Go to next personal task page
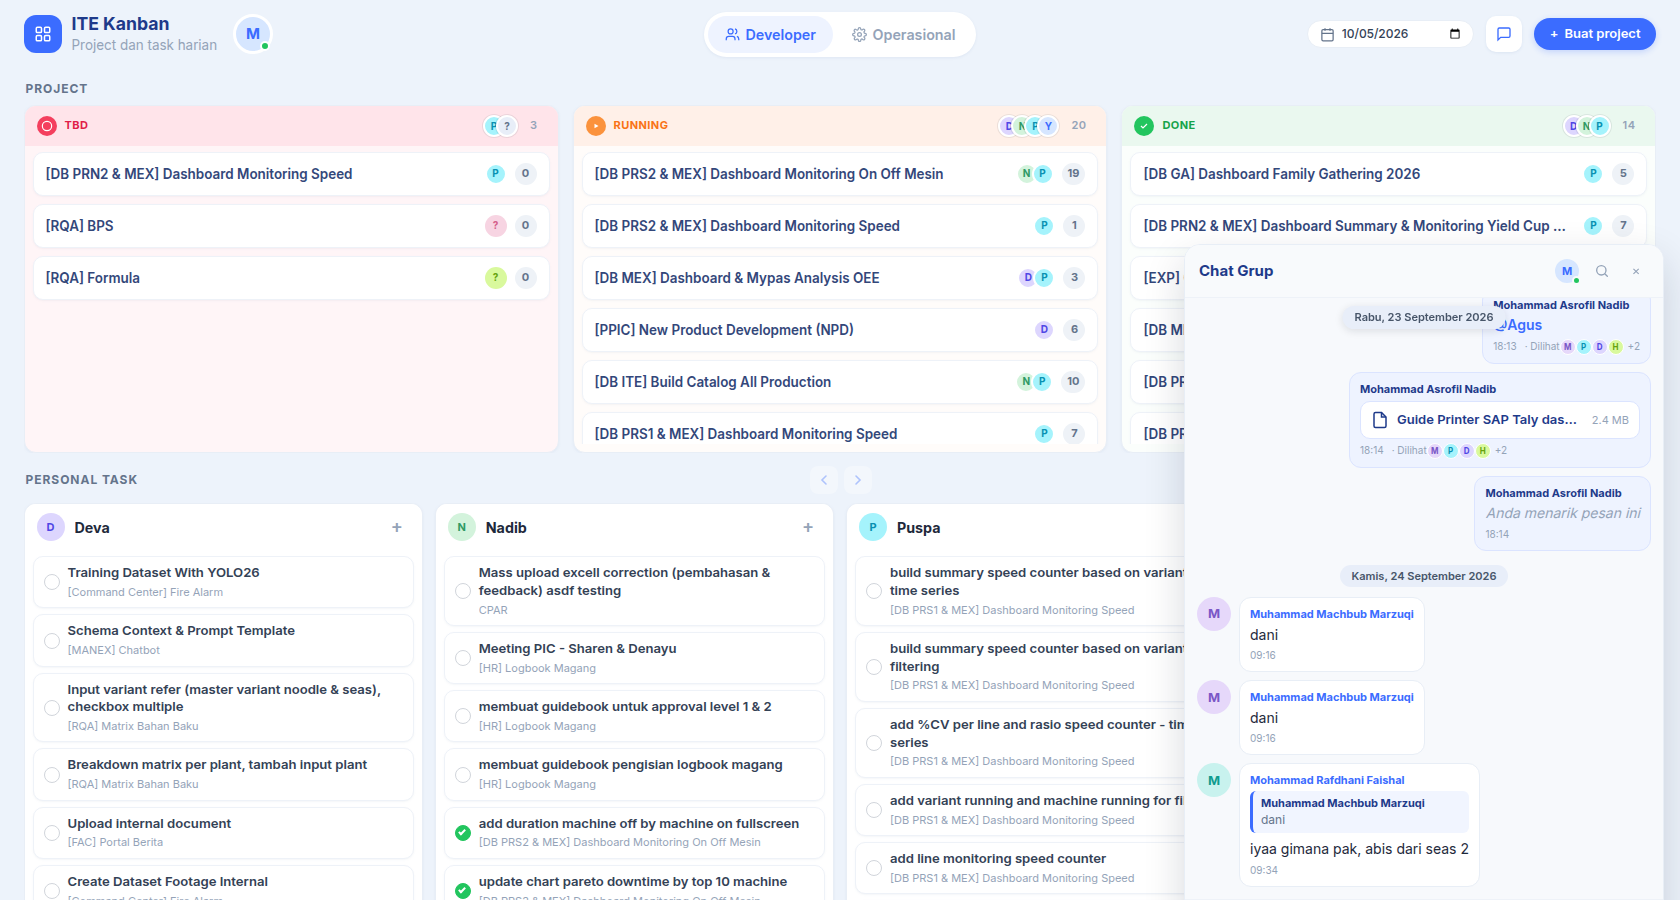 tap(858, 480)
